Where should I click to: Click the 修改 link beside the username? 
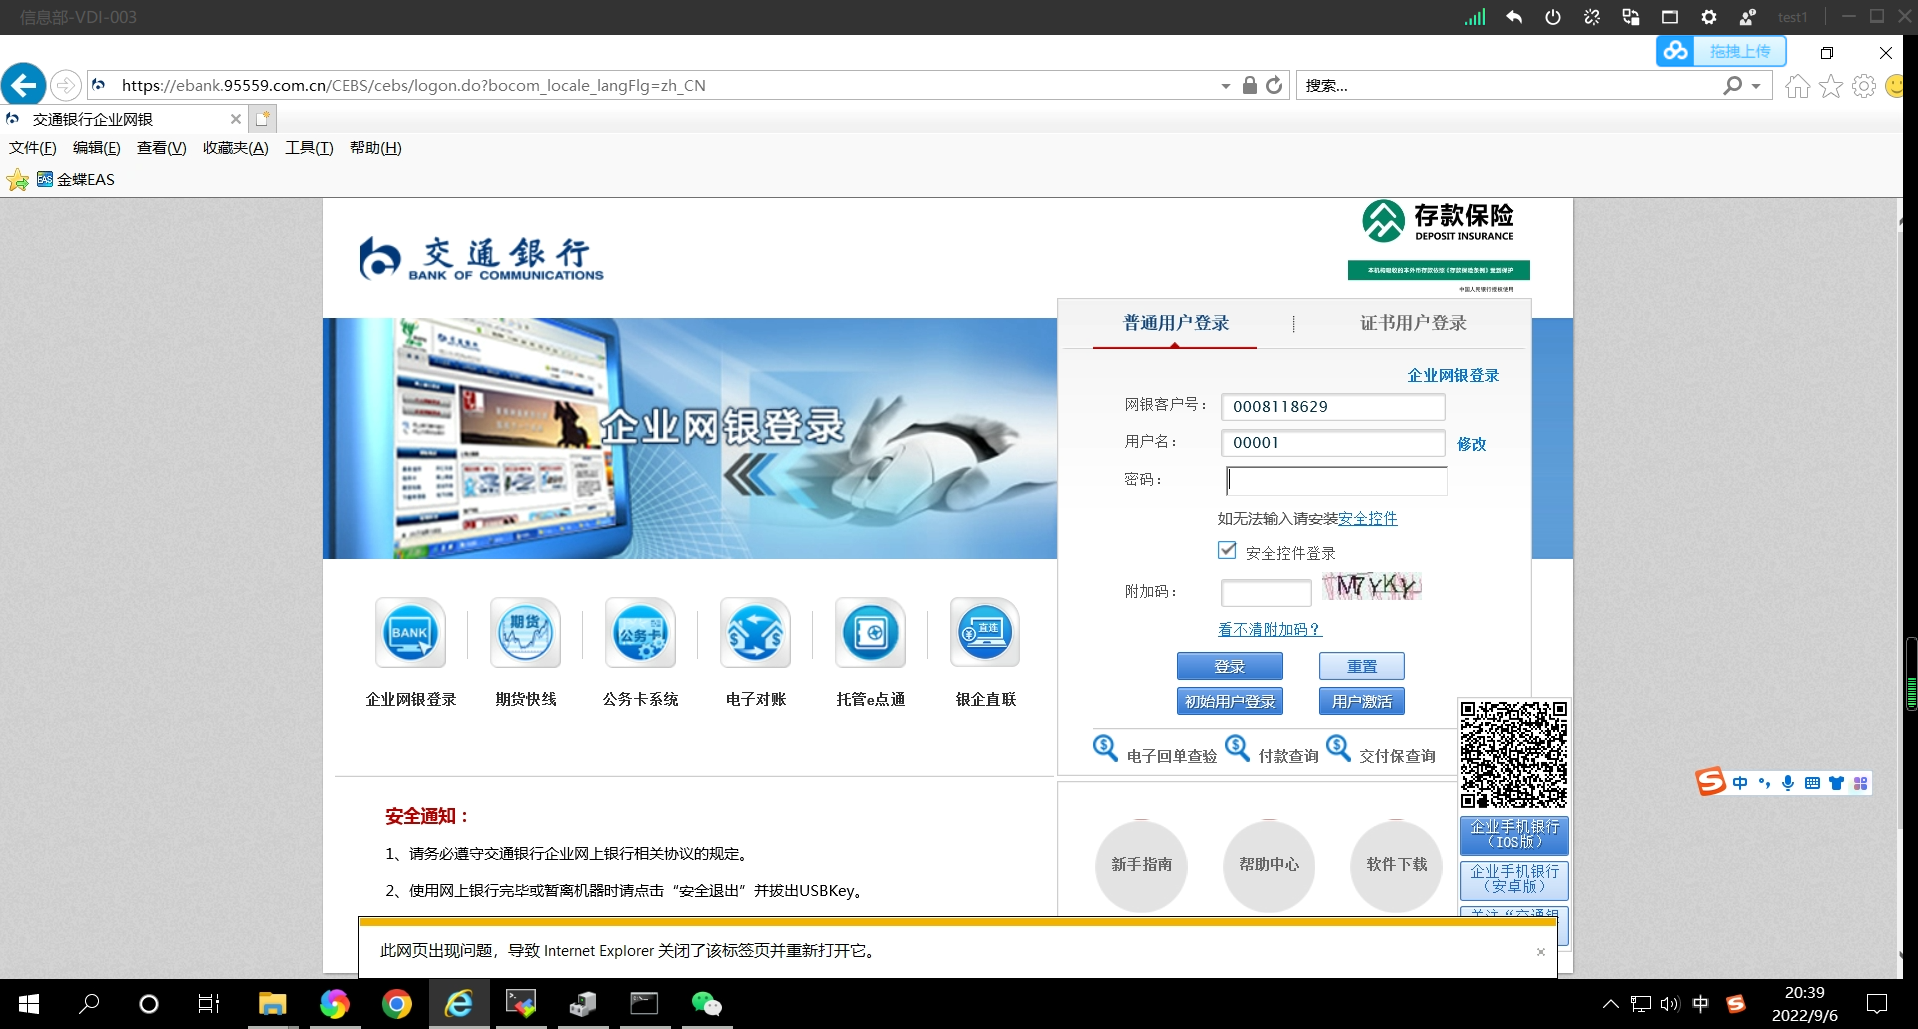tap(1472, 444)
